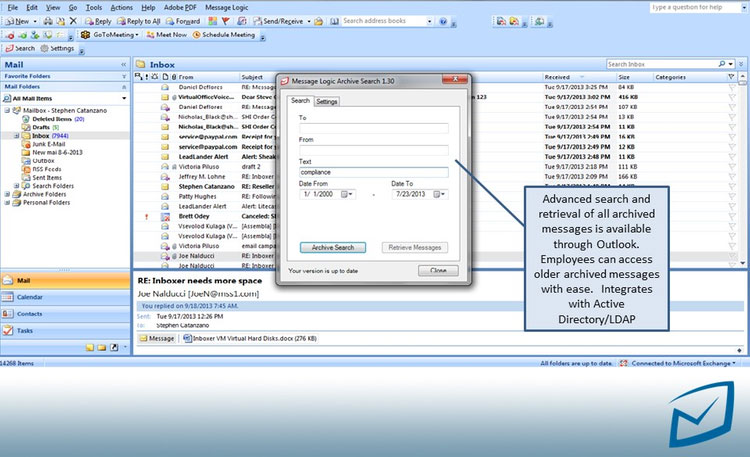
Task: Open Message Logic Settings gear in toolbar
Action: [x=57, y=48]
